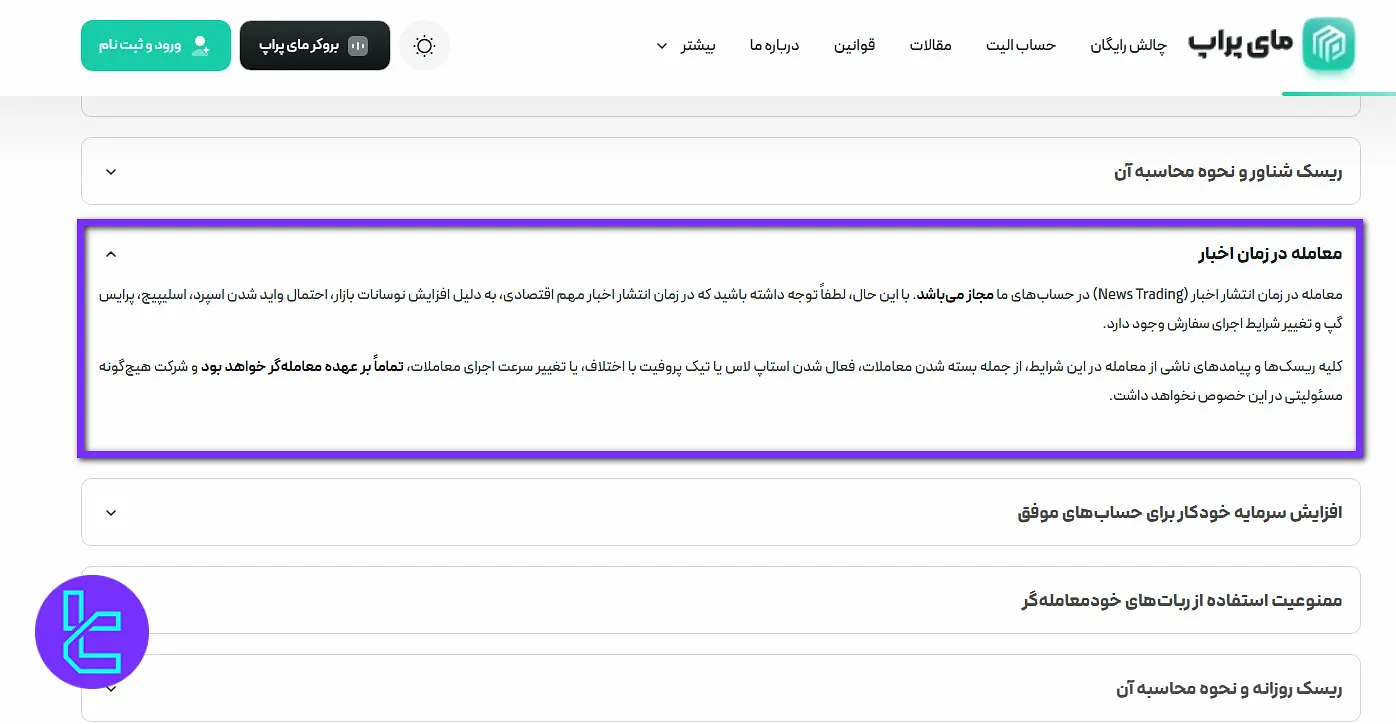The image size is (1396, 724).
Task: Click قوانین in the navigation bar
Action: click(x=855, y=45)
